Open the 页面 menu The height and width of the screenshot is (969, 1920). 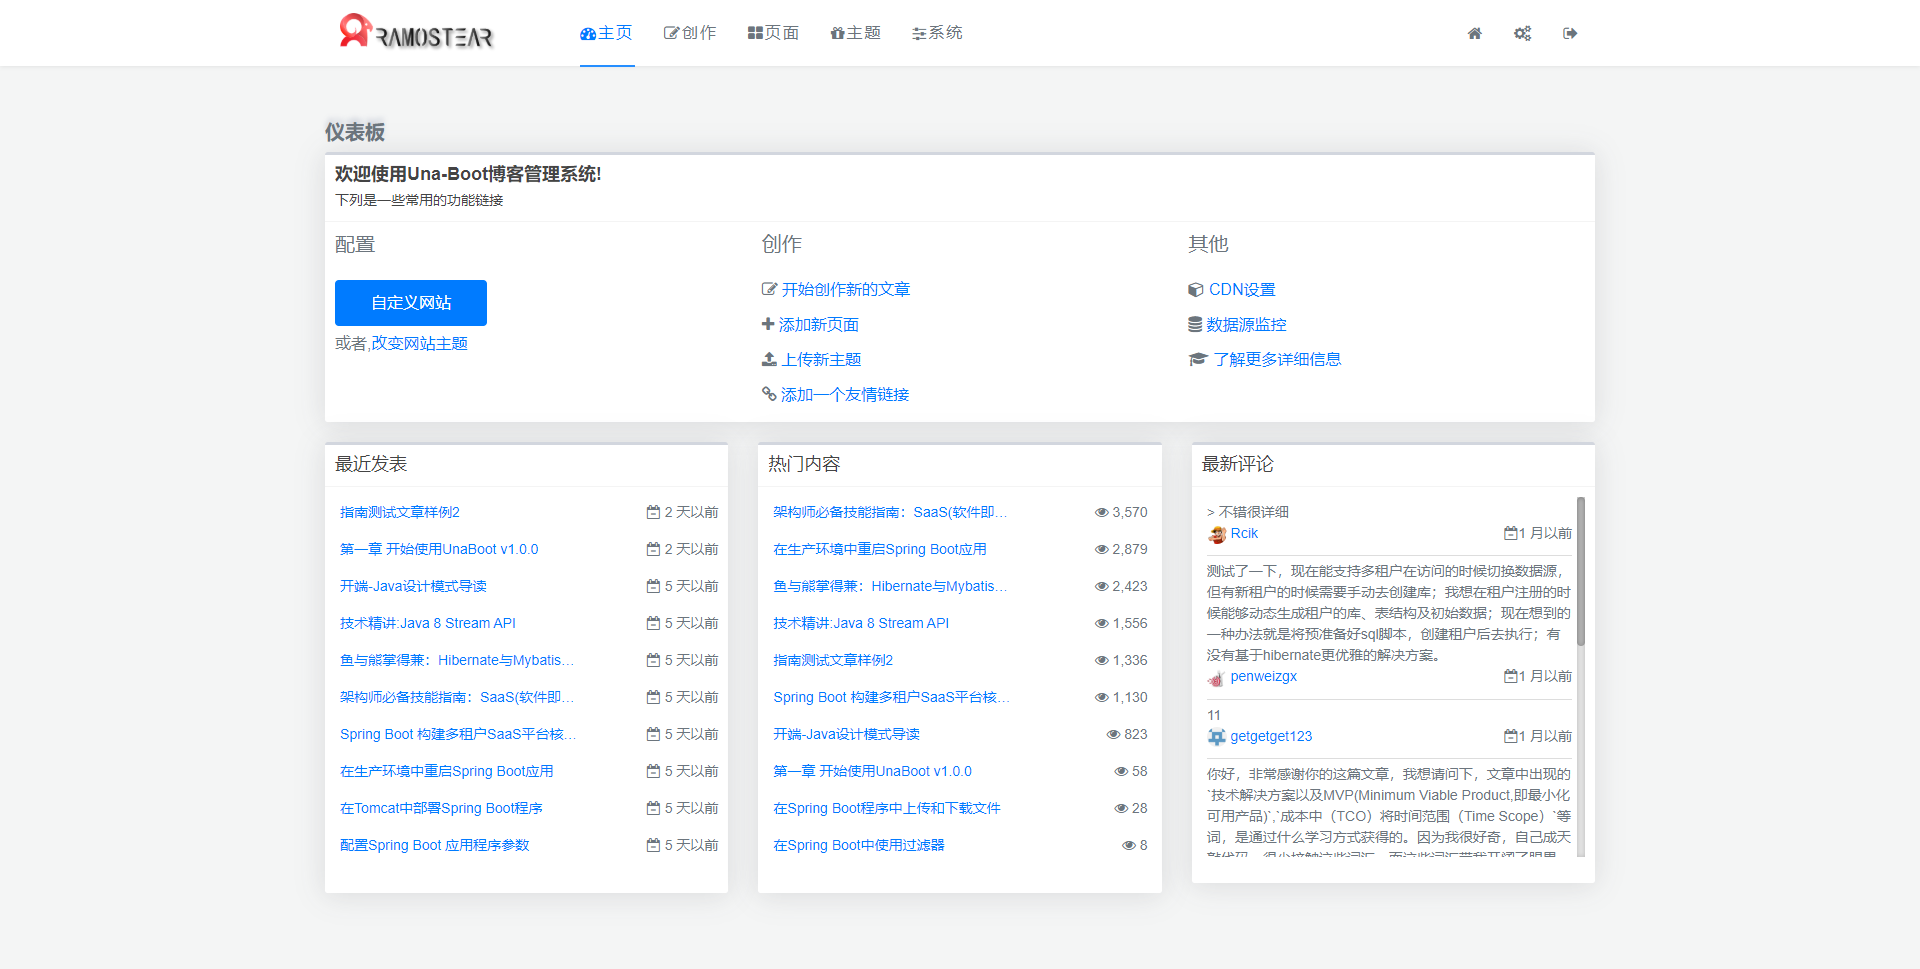click(x=773, y=33)
